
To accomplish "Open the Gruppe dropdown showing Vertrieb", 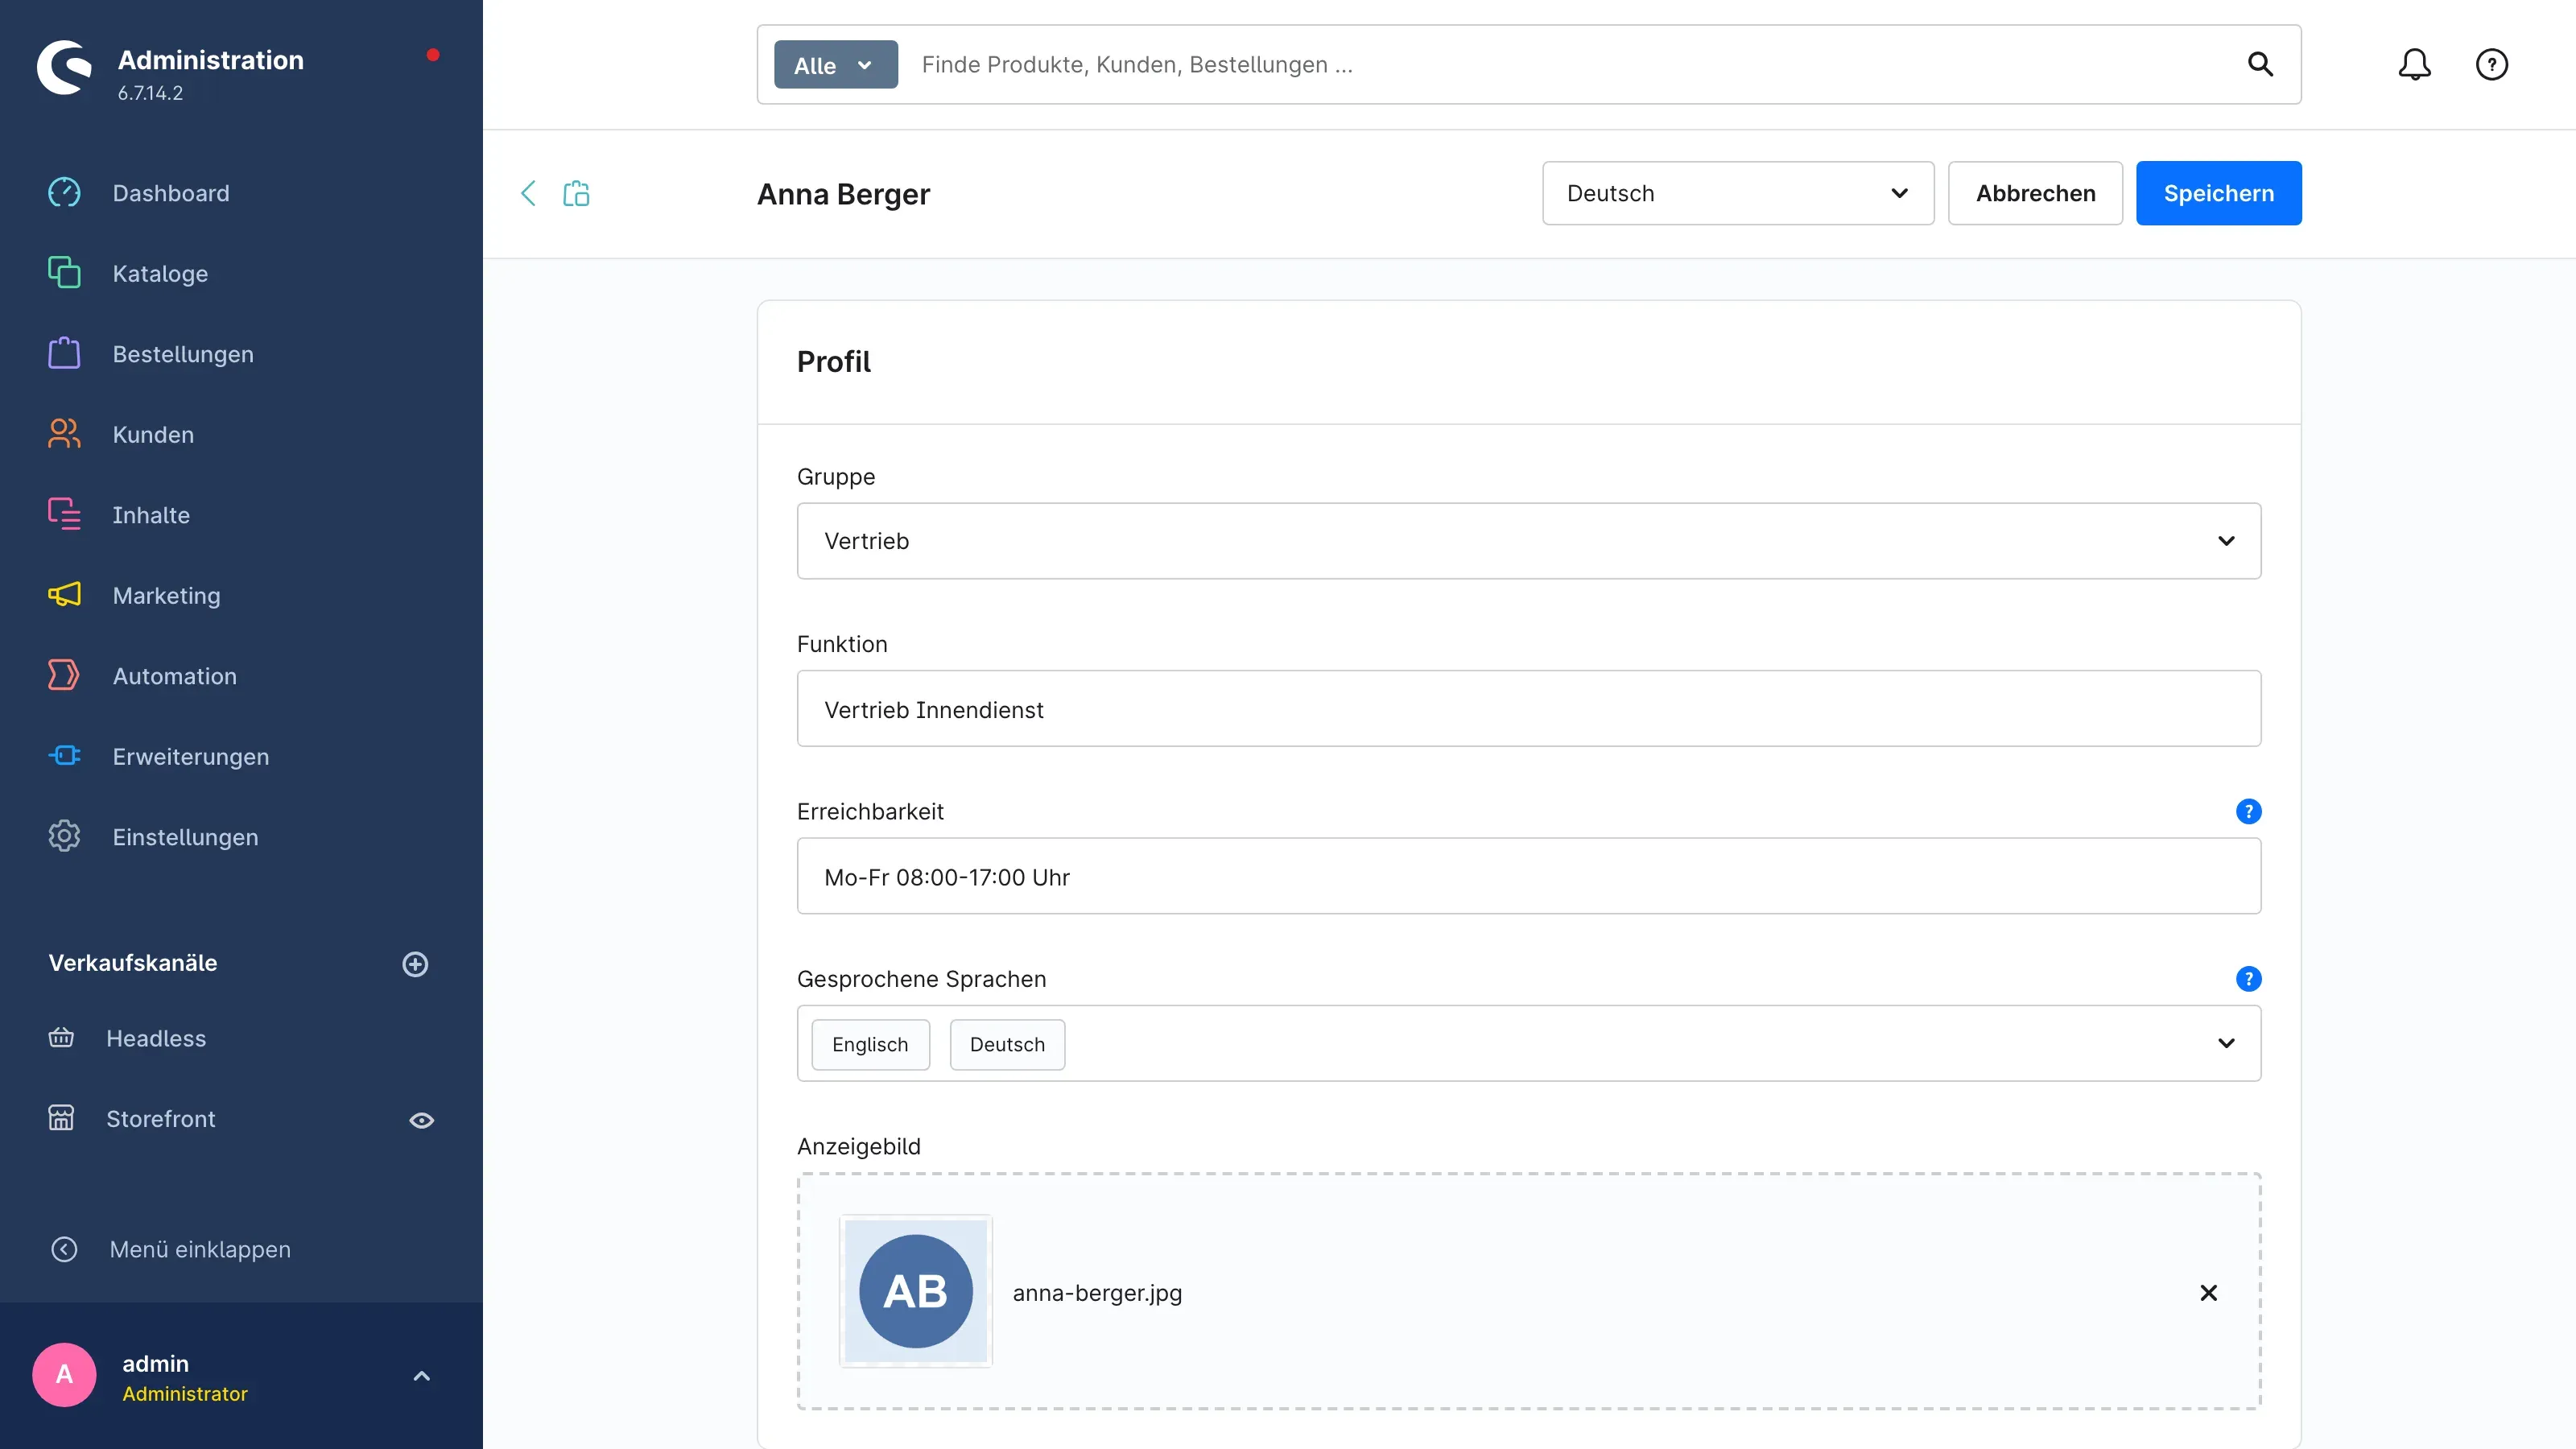I will (1528, 541).
